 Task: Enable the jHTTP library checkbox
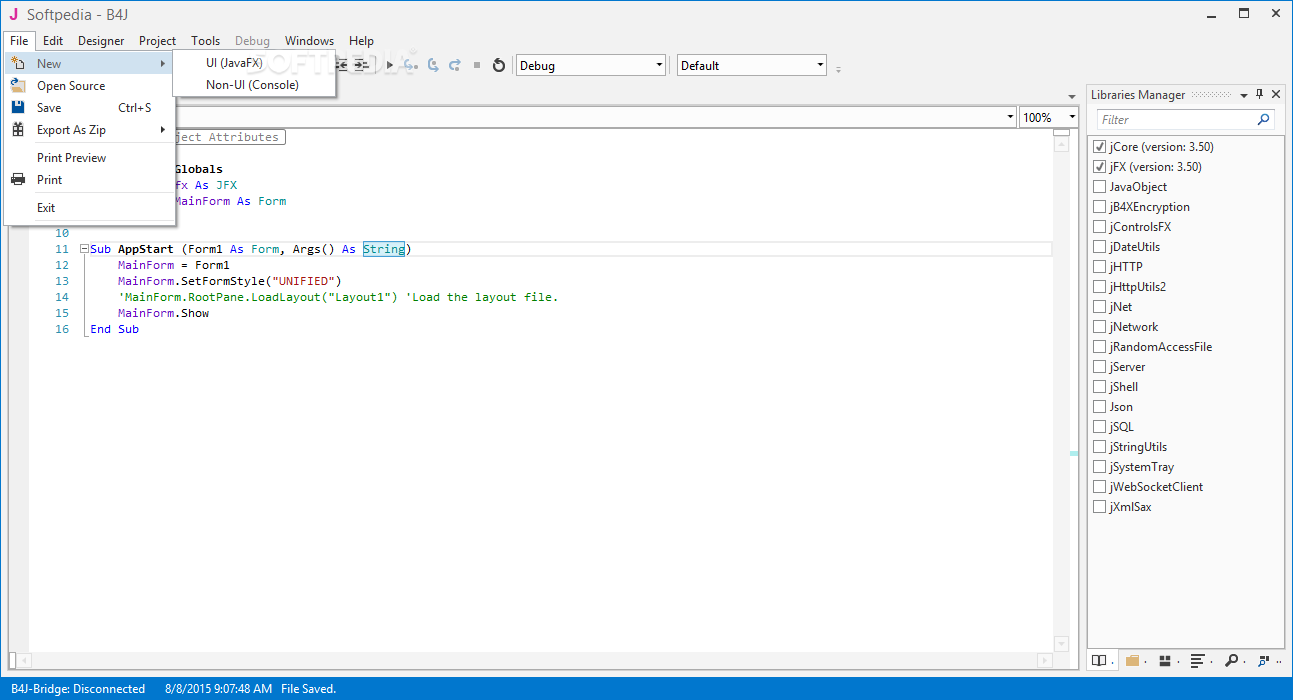1100,267
